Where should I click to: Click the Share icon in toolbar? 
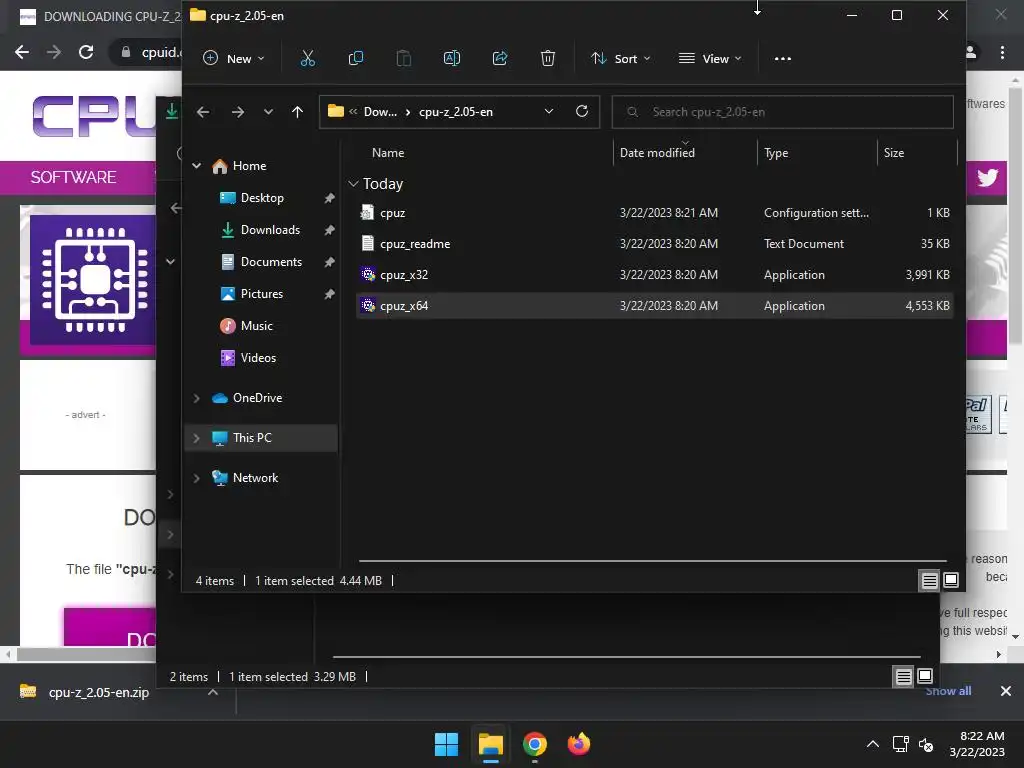500,59
